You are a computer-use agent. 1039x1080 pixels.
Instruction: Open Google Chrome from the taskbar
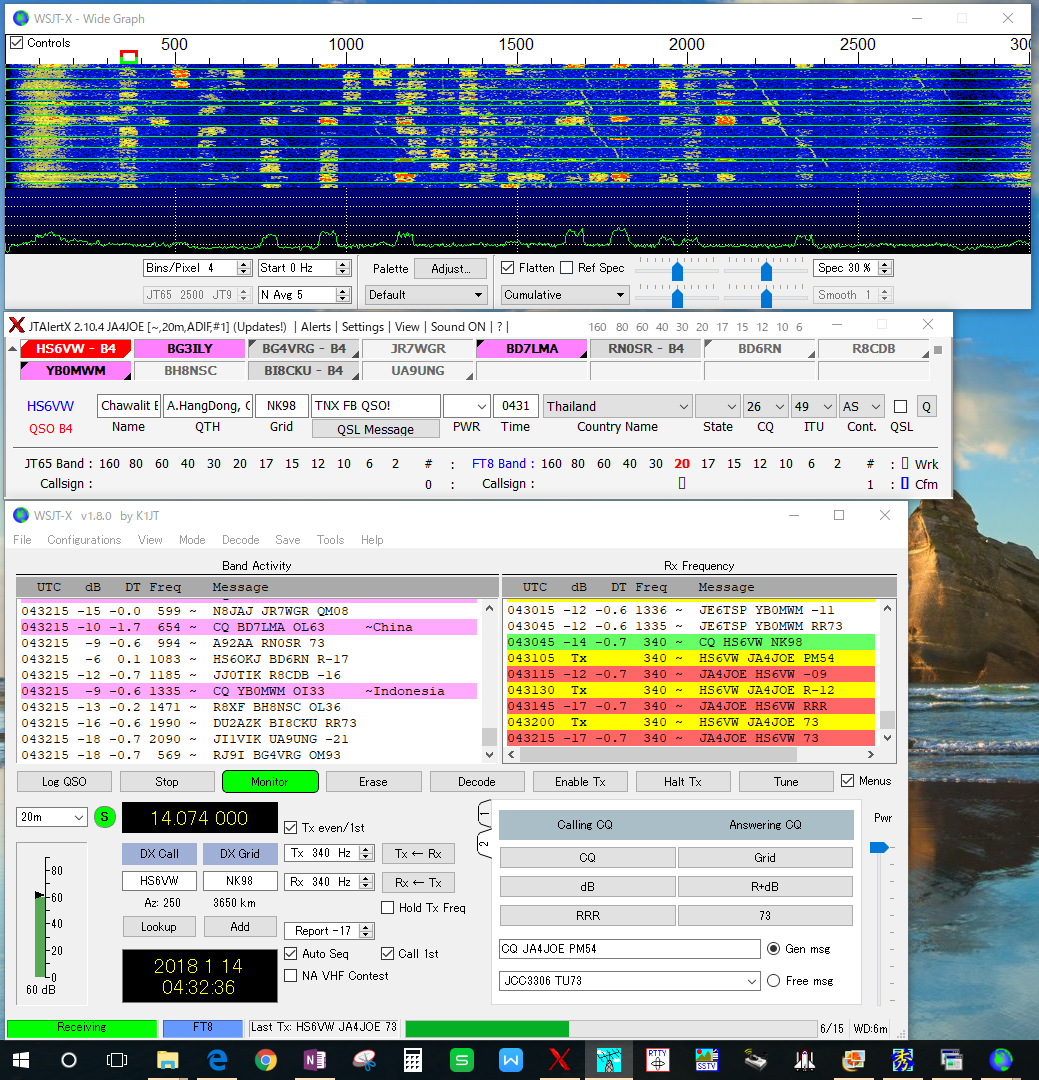265,1059
